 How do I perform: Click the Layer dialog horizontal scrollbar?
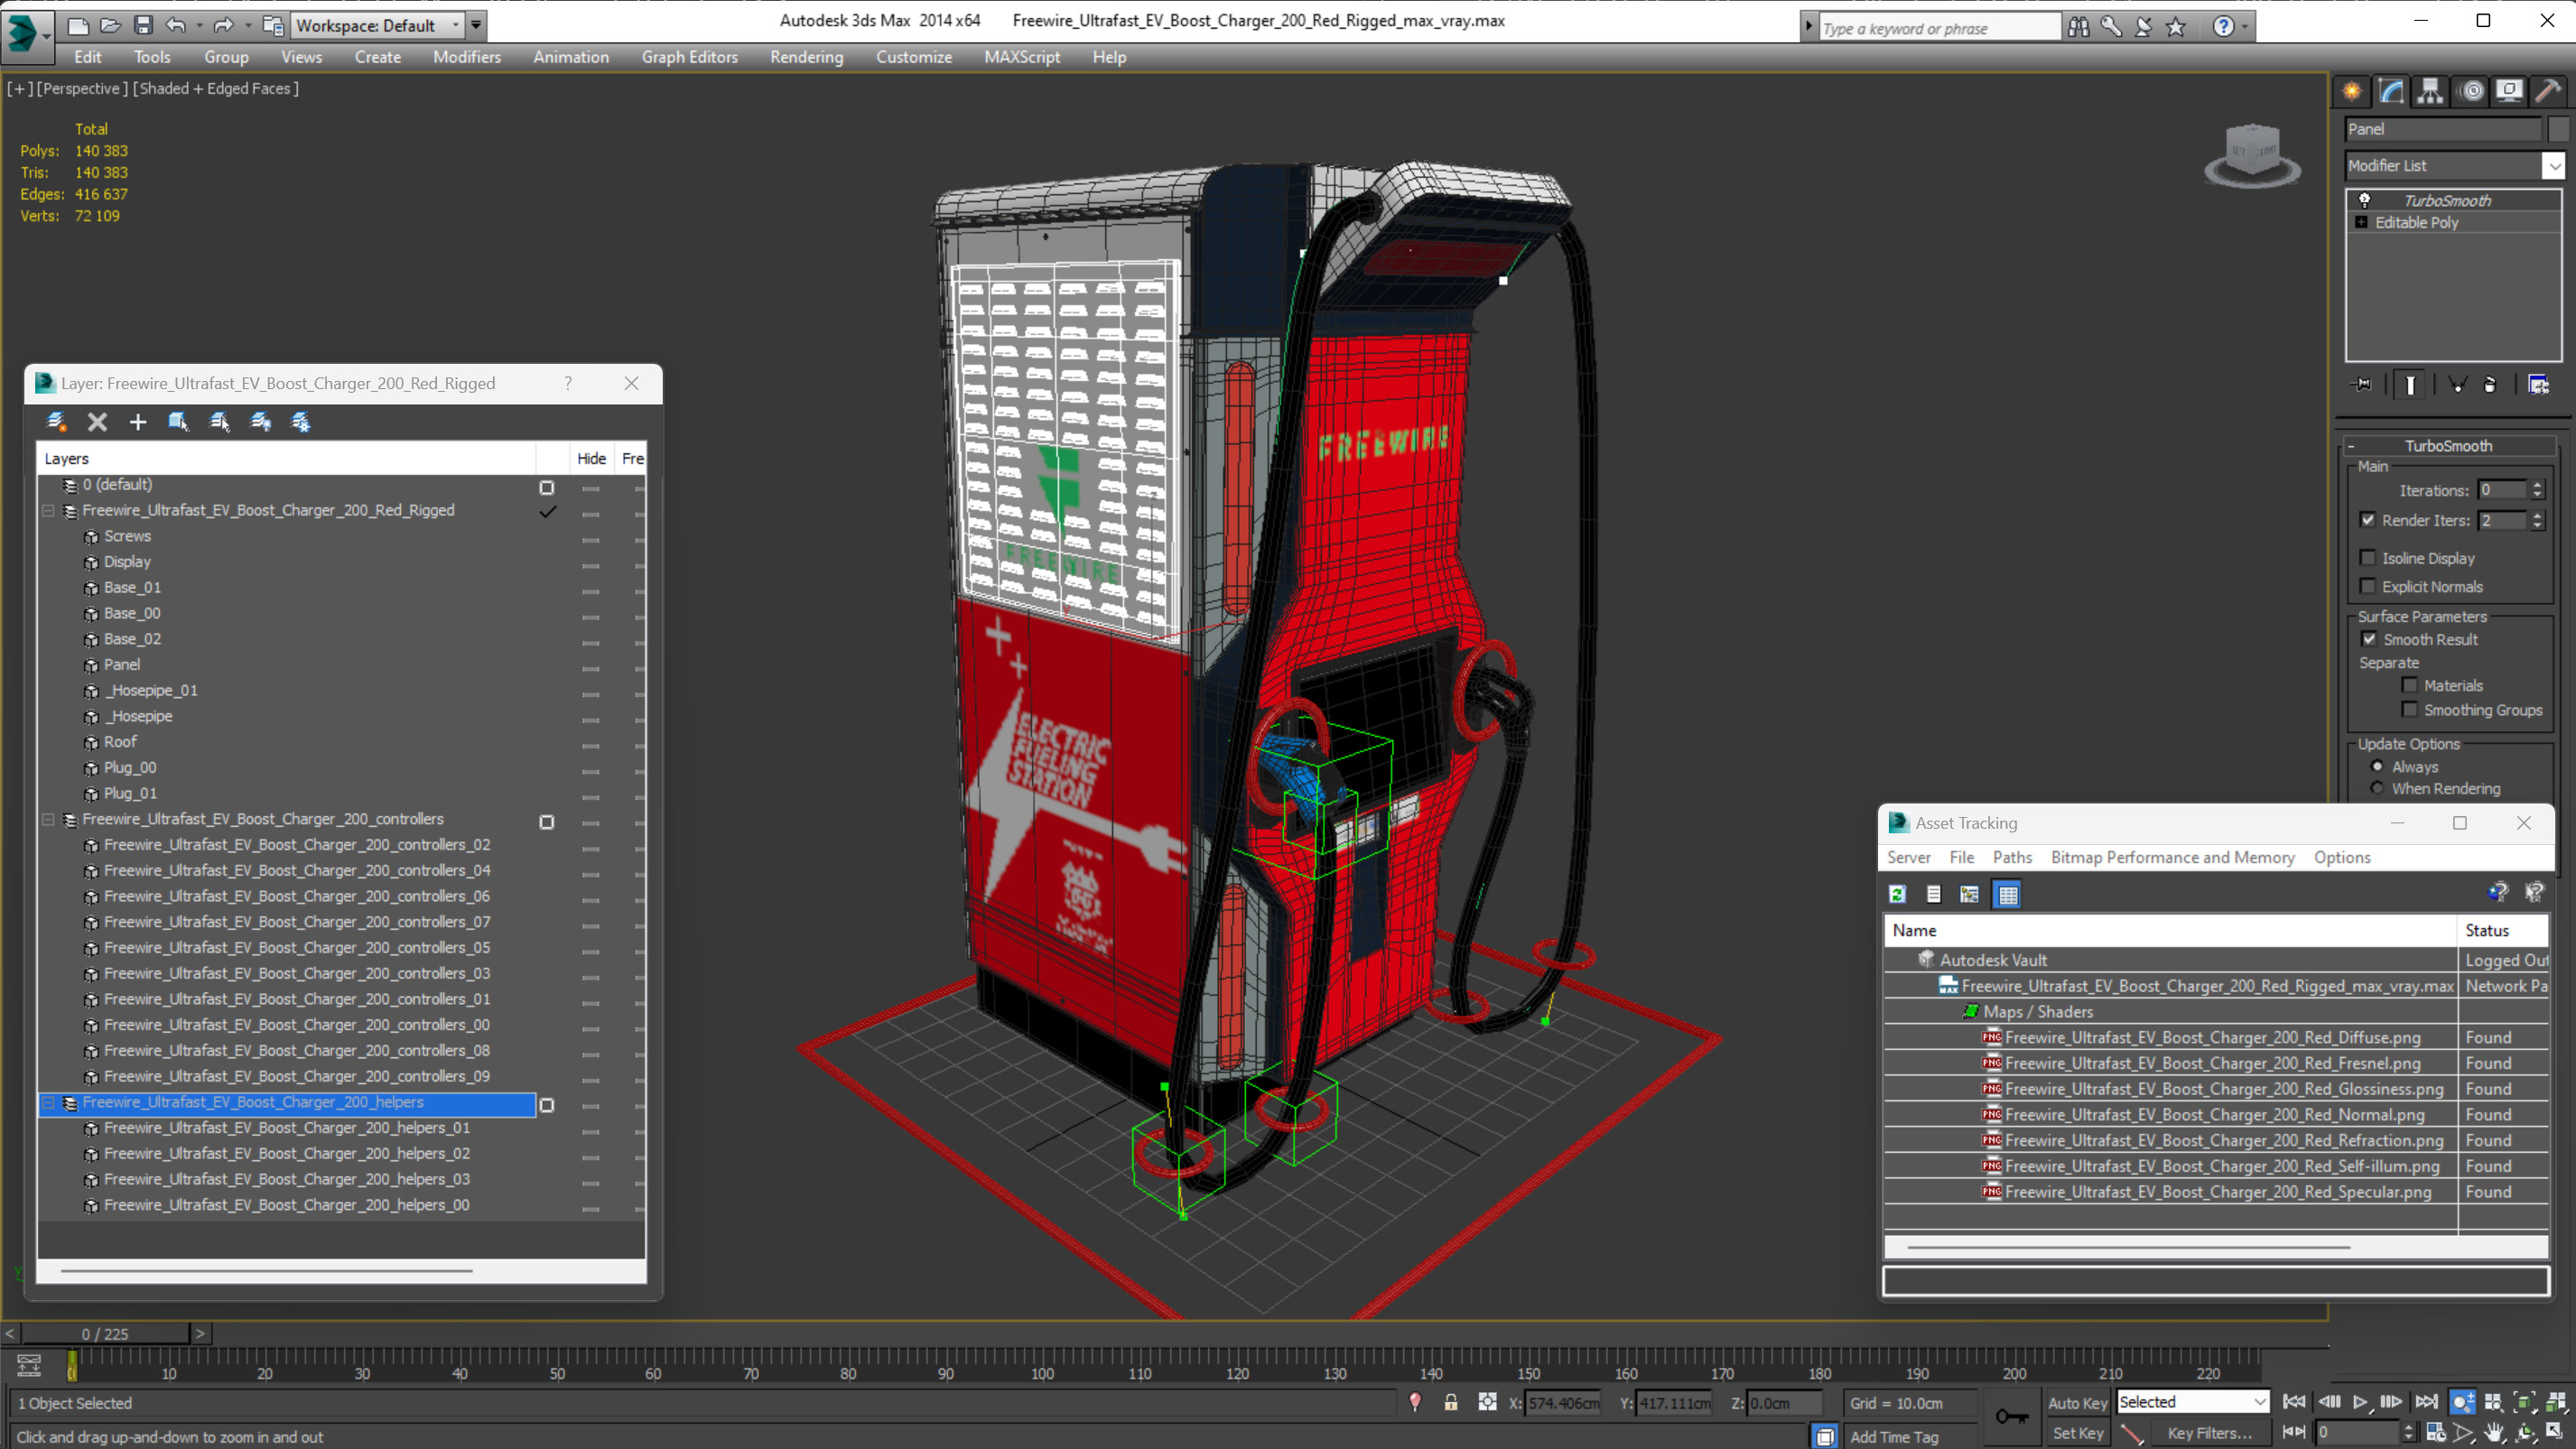[266, 1271]
